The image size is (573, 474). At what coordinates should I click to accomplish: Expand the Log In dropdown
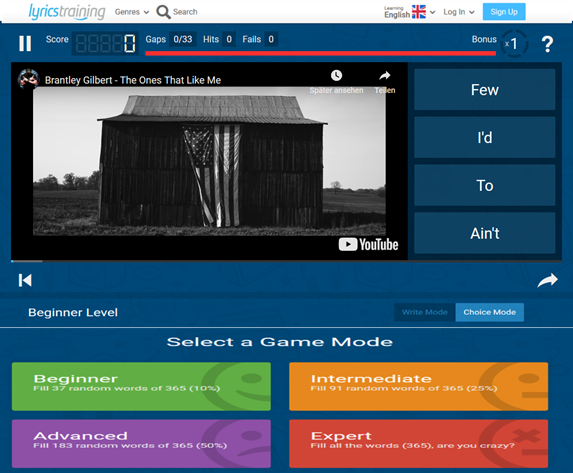(x=459, y=12)
